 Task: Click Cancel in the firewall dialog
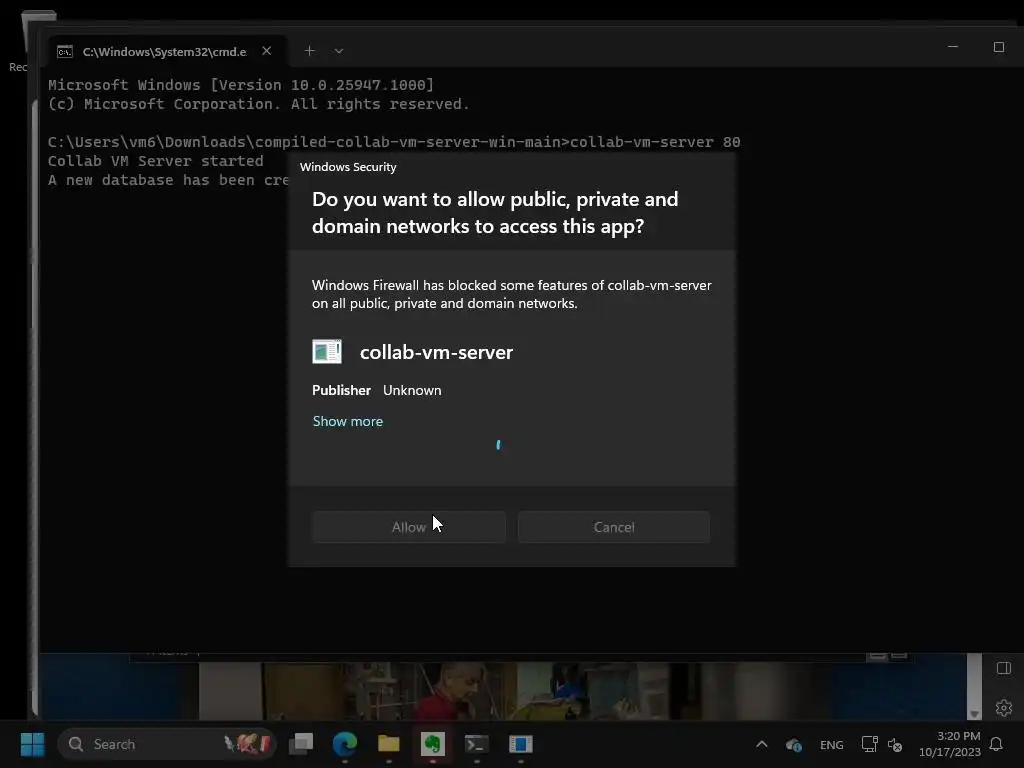[x=614, y=527]
